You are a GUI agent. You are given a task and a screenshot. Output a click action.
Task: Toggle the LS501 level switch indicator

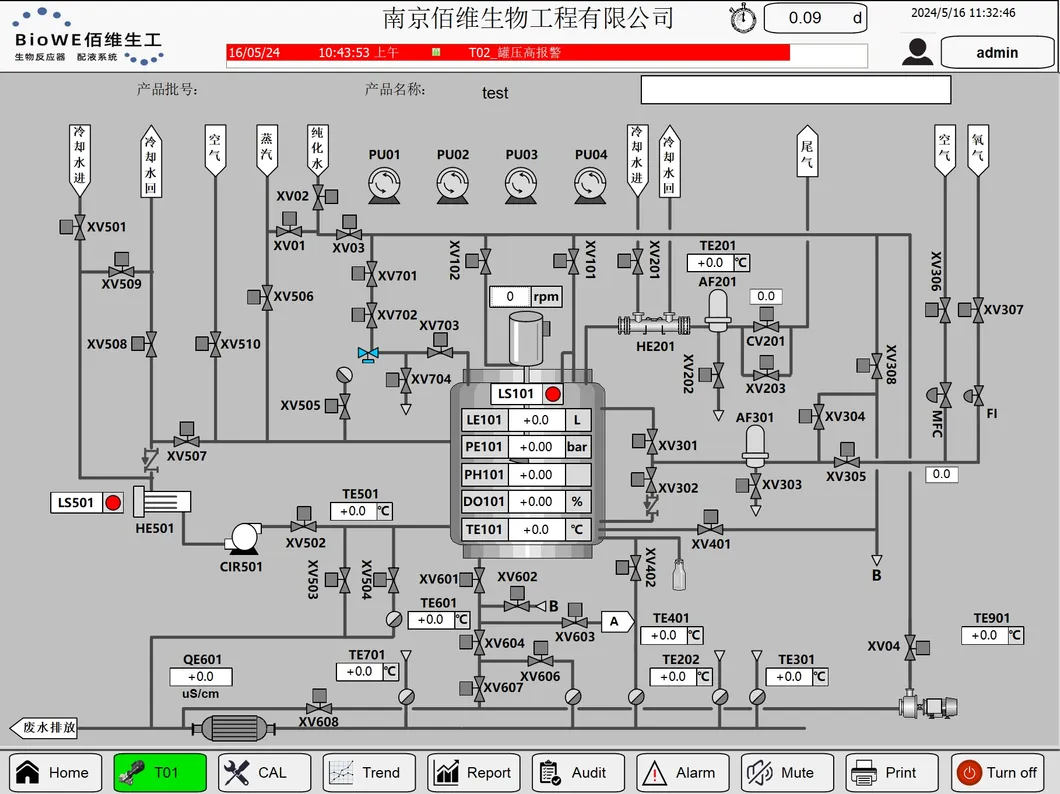tap(112, 503)
